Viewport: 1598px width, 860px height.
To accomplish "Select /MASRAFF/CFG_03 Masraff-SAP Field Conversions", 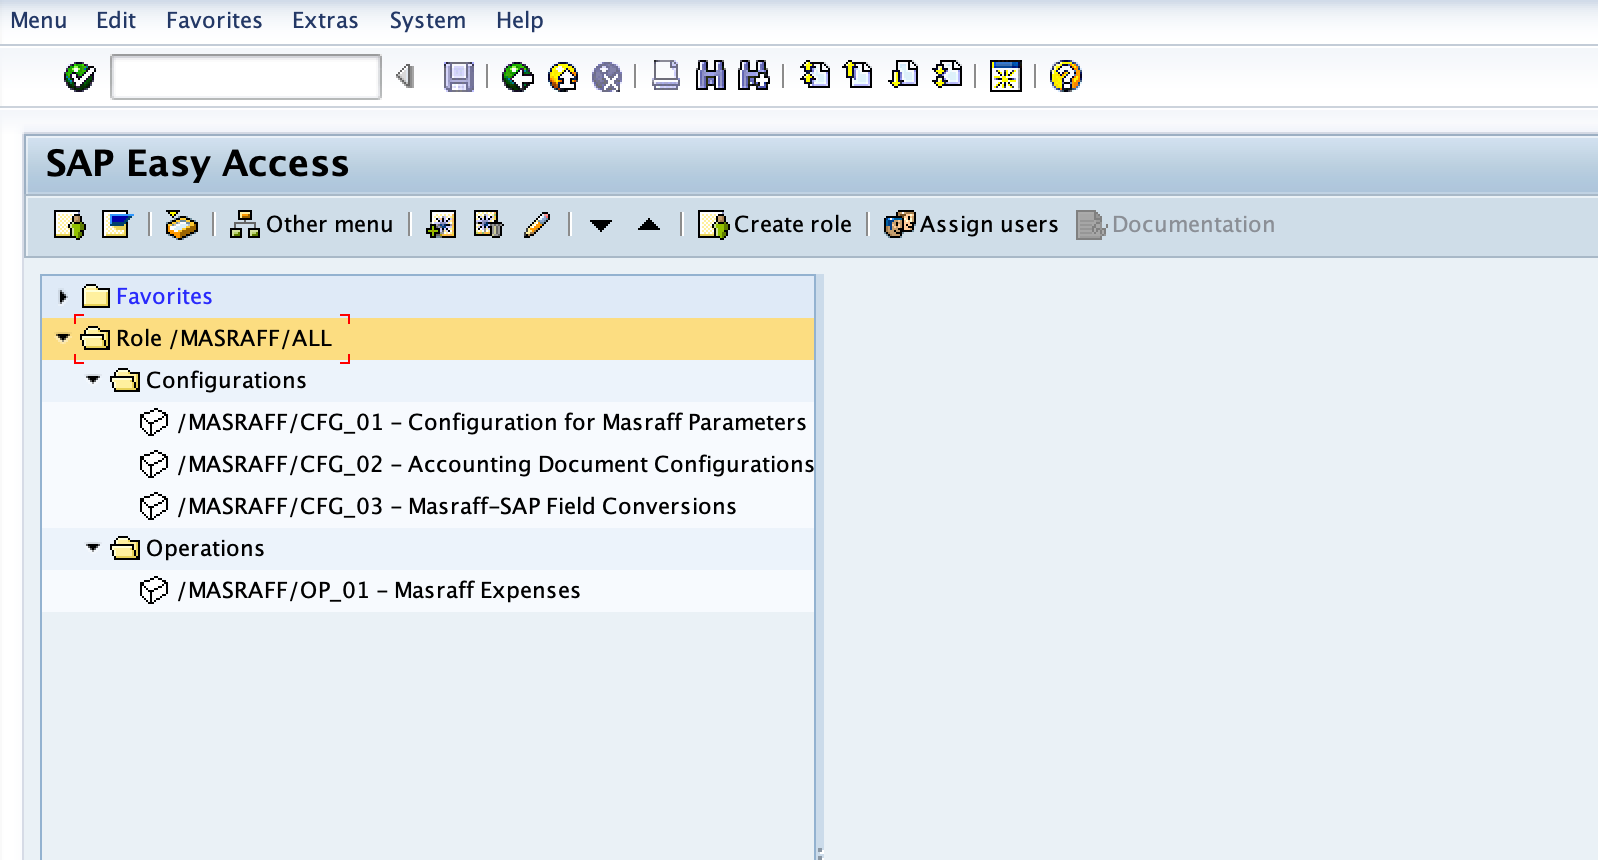I will pos(457,506).
